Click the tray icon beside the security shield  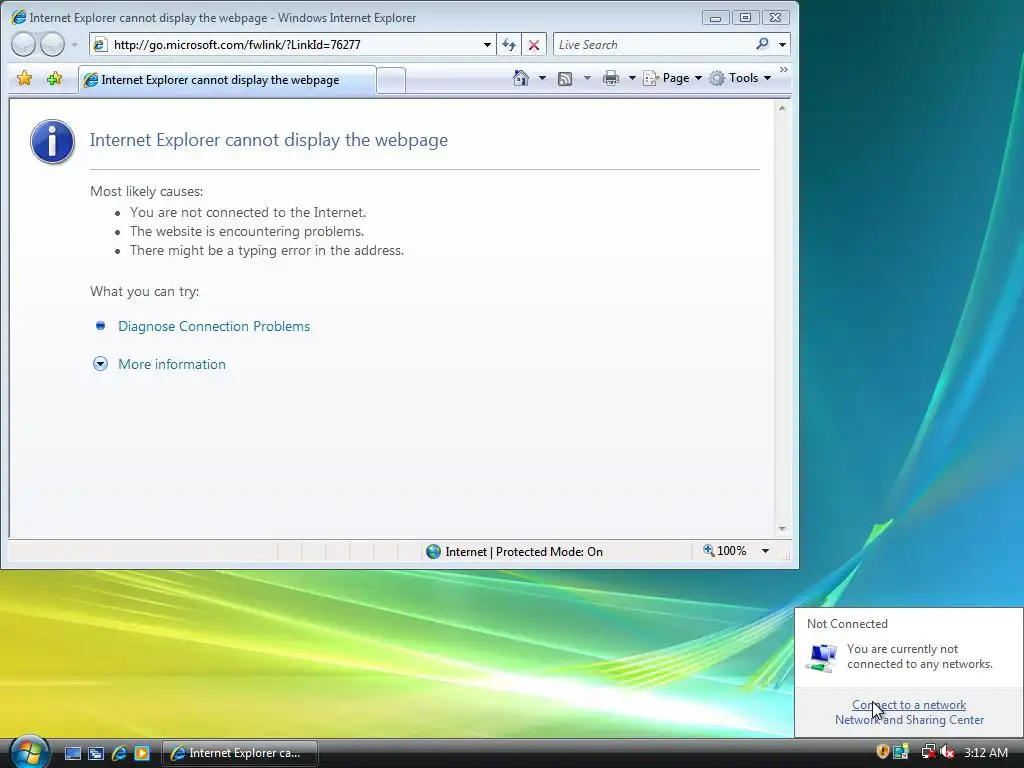(x=902, y=752)
